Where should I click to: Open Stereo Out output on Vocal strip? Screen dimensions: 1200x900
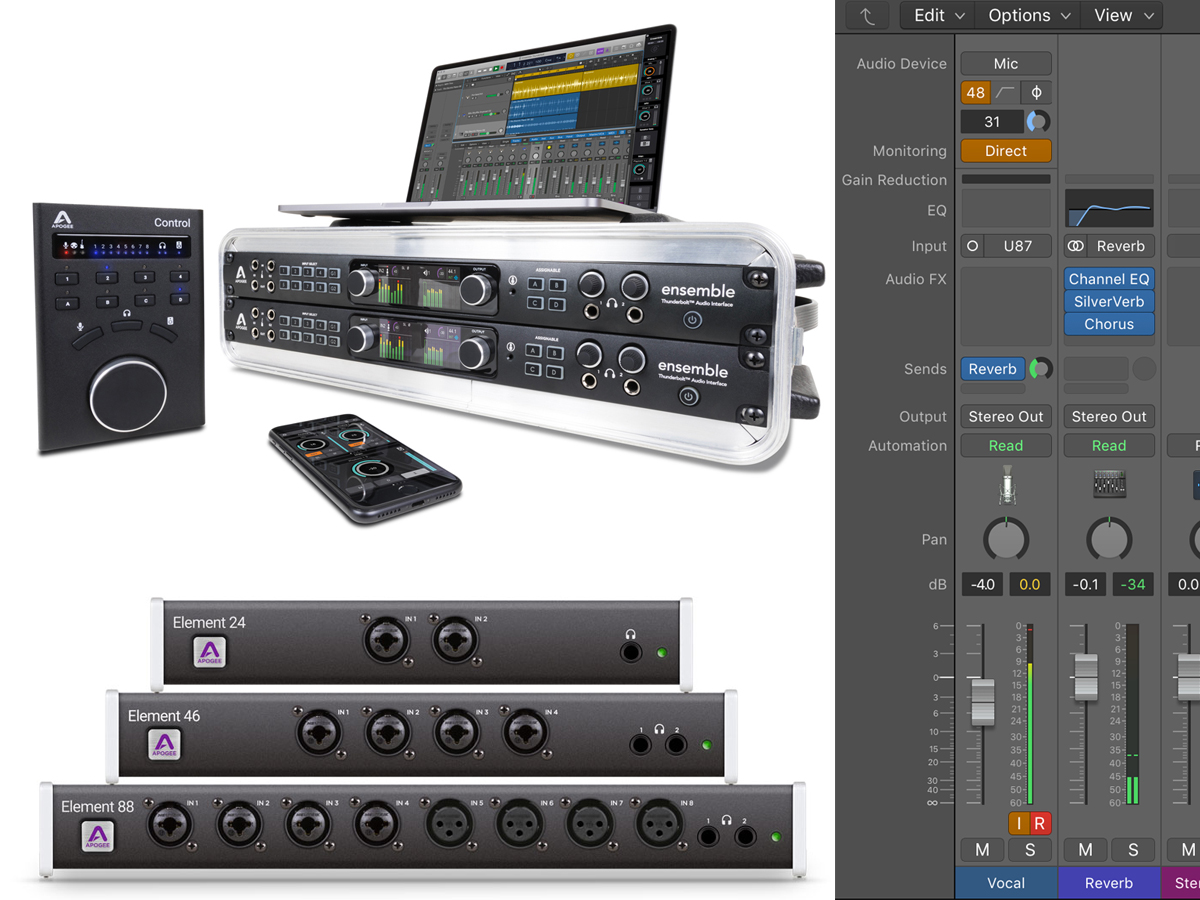pos(1006,416)
